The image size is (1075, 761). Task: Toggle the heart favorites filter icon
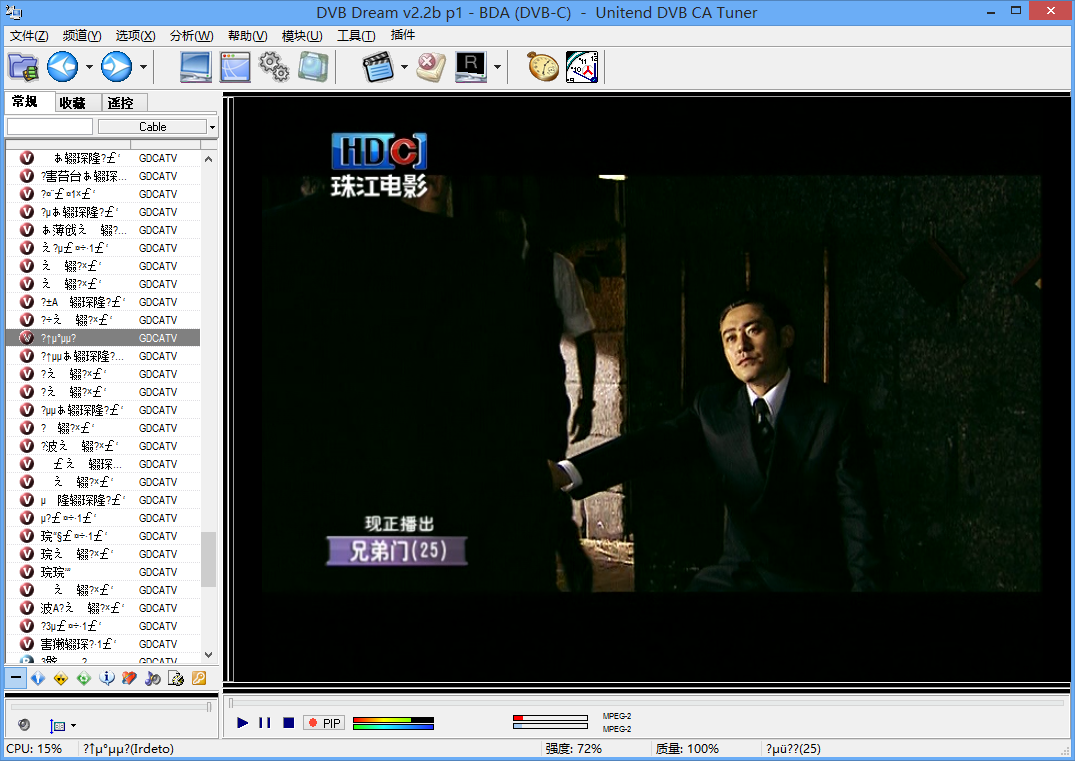pos(130,678)
